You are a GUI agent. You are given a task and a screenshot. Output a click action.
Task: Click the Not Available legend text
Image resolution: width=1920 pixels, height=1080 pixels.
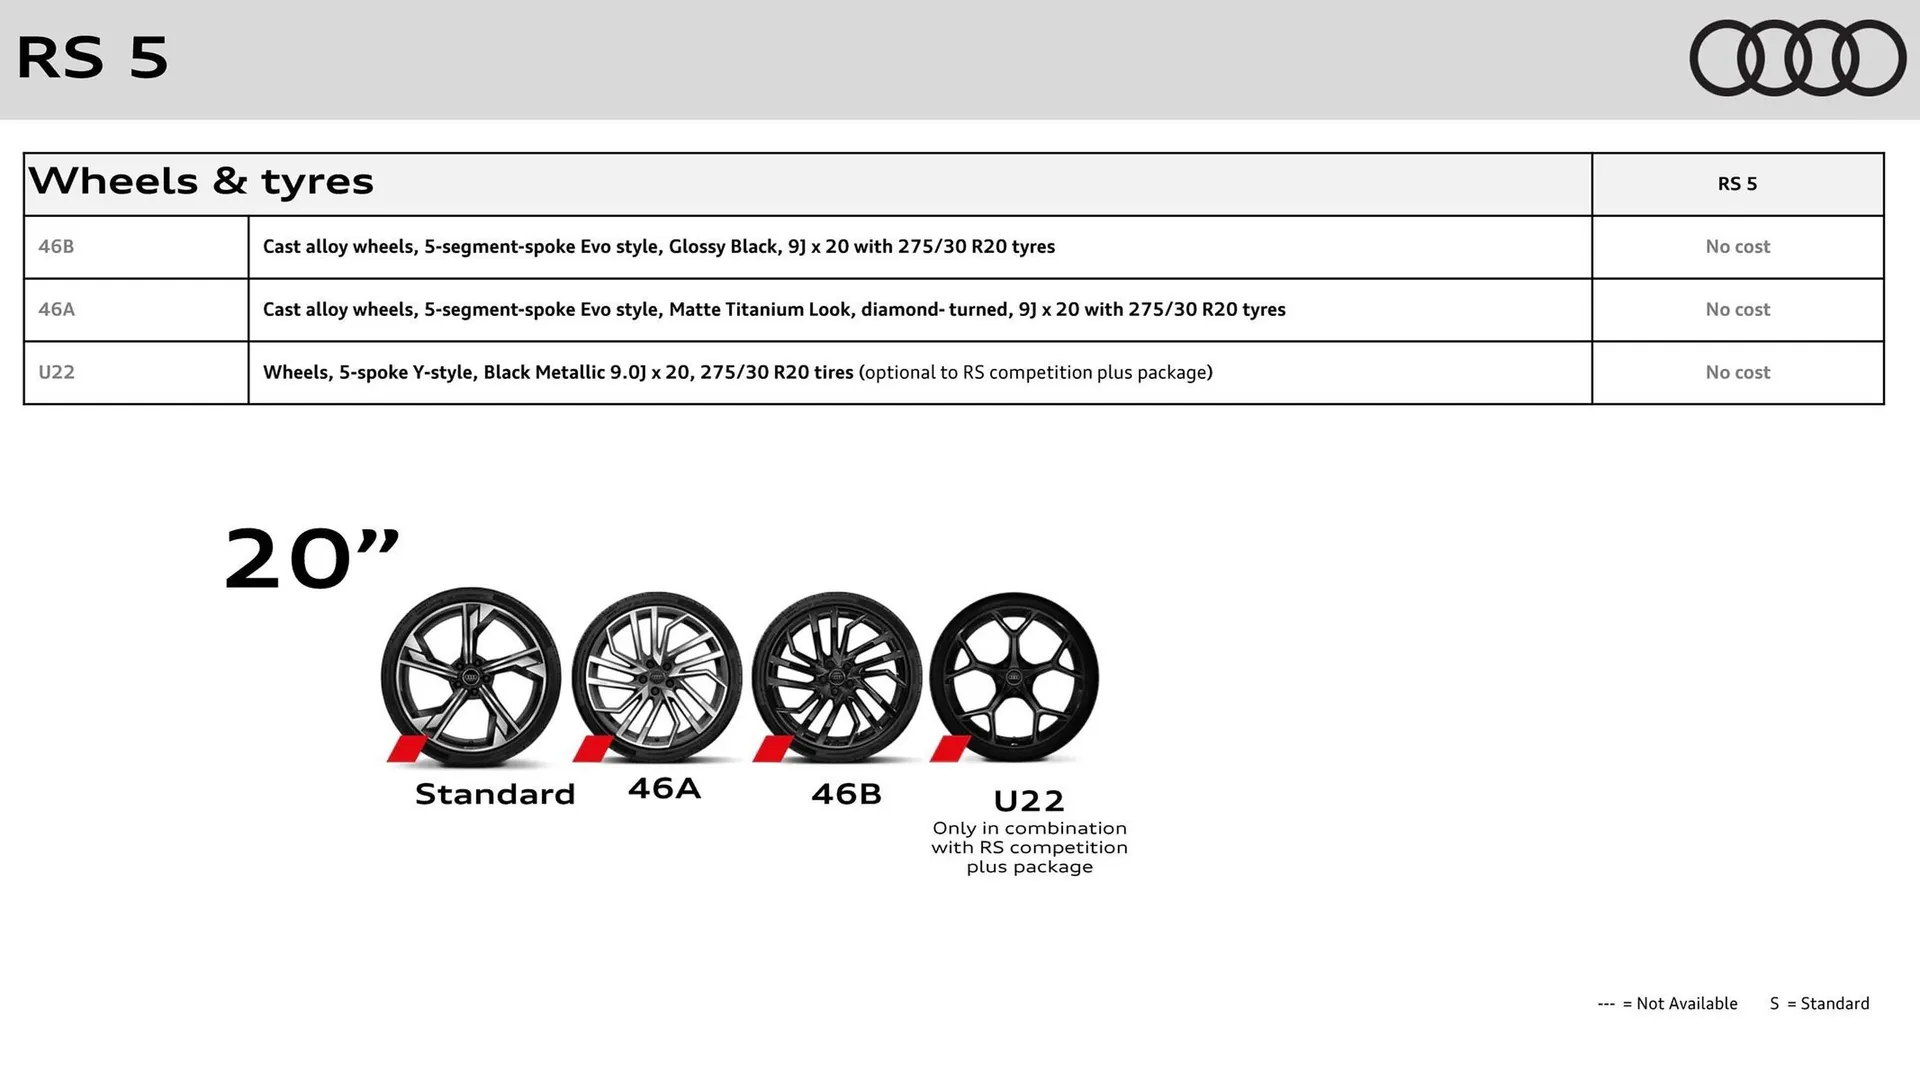[1666, 1003]
